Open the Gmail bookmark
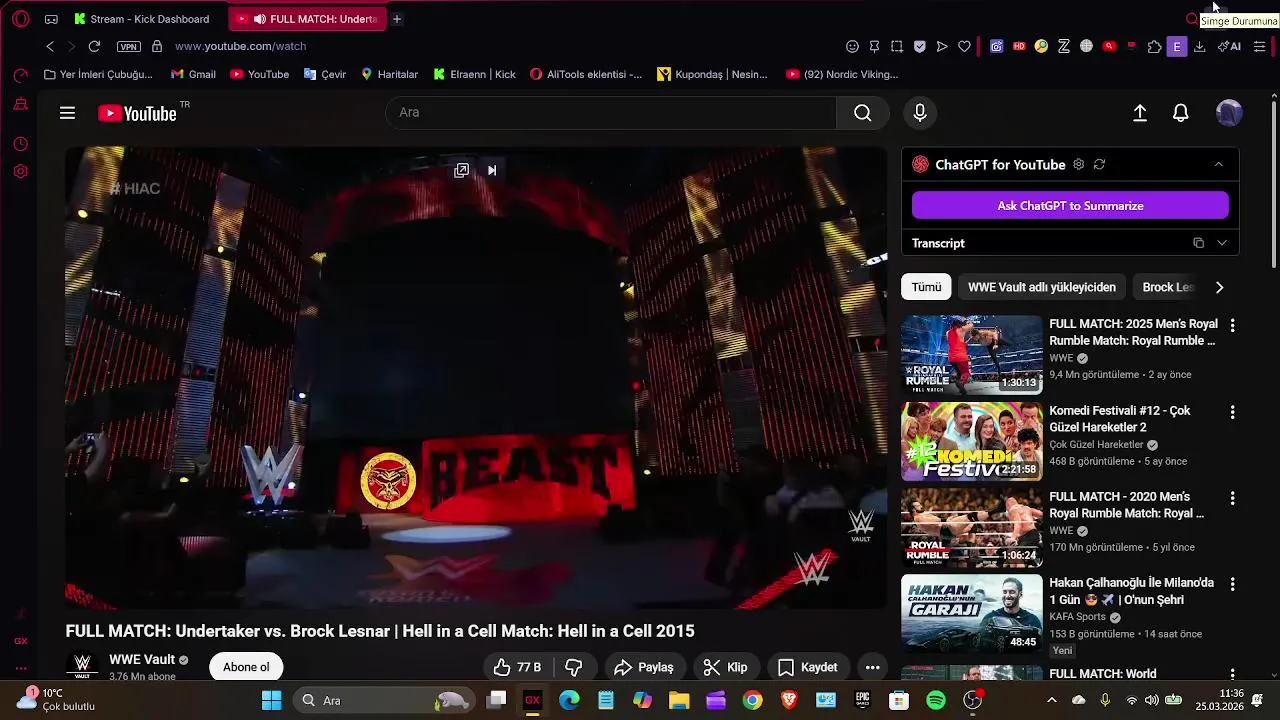This screenshot has height=720, width=1280. 193,74
